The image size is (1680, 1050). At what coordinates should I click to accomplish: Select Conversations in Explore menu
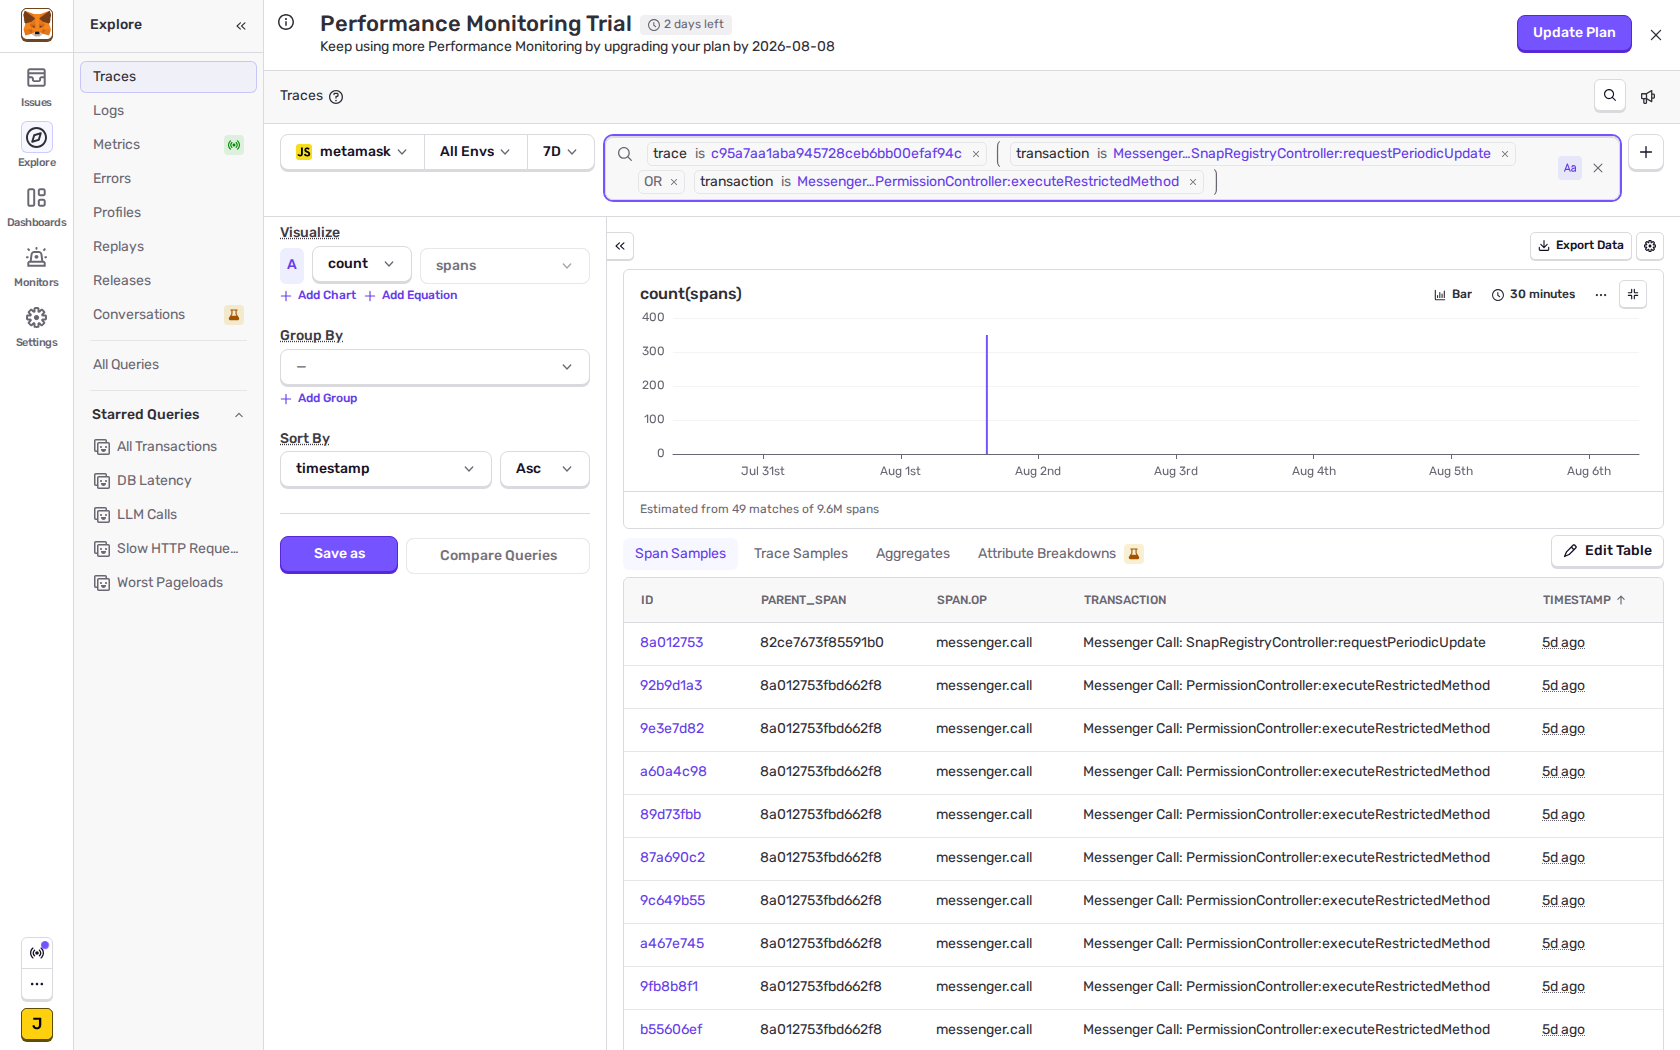pyautogui.click(x=168, y=314)
